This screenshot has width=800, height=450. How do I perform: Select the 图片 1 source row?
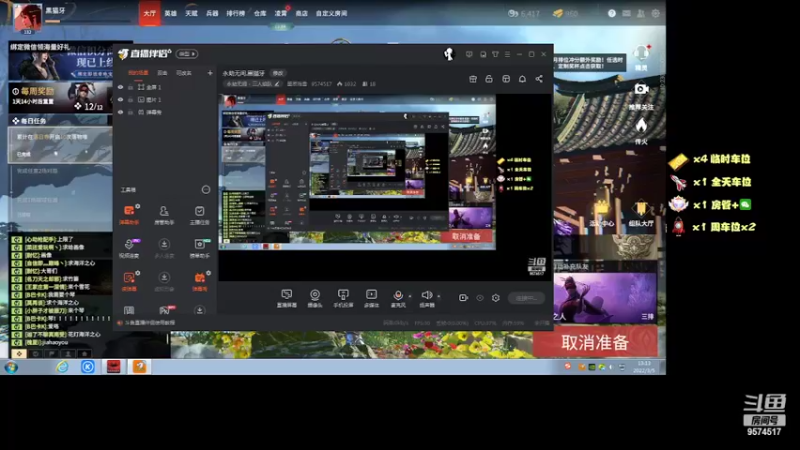165,100
